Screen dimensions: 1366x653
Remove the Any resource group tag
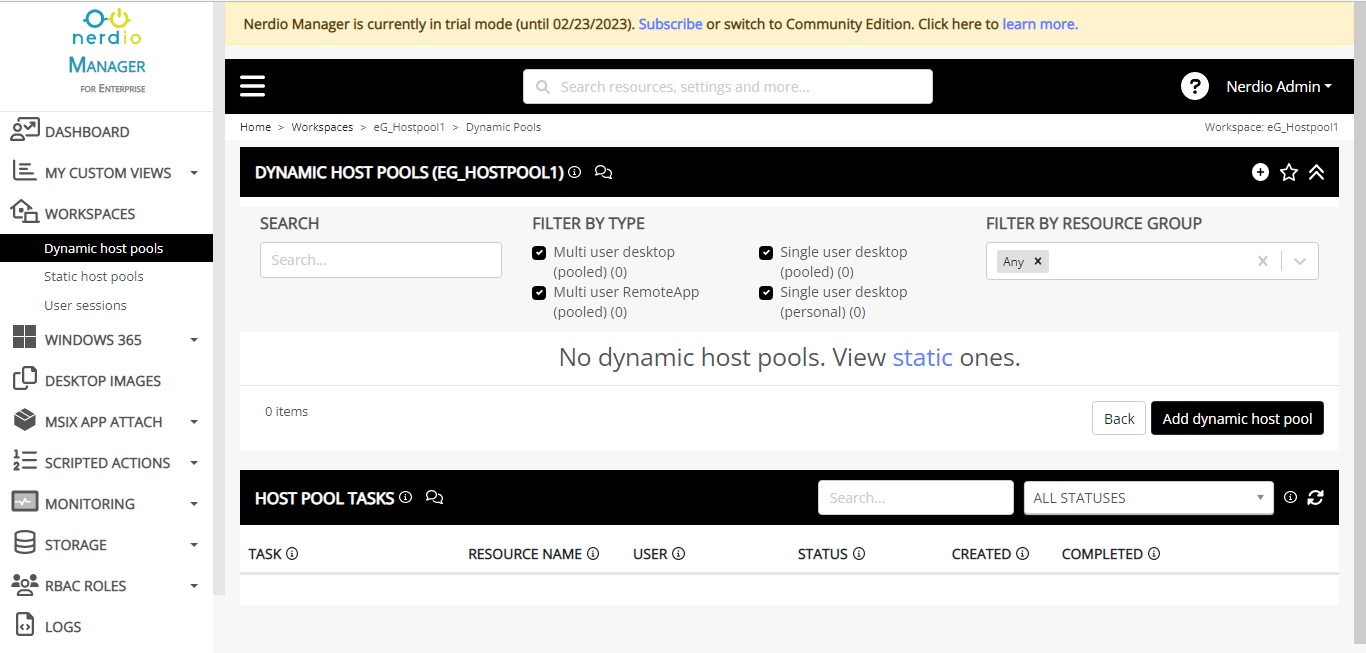click(1038, 261)
